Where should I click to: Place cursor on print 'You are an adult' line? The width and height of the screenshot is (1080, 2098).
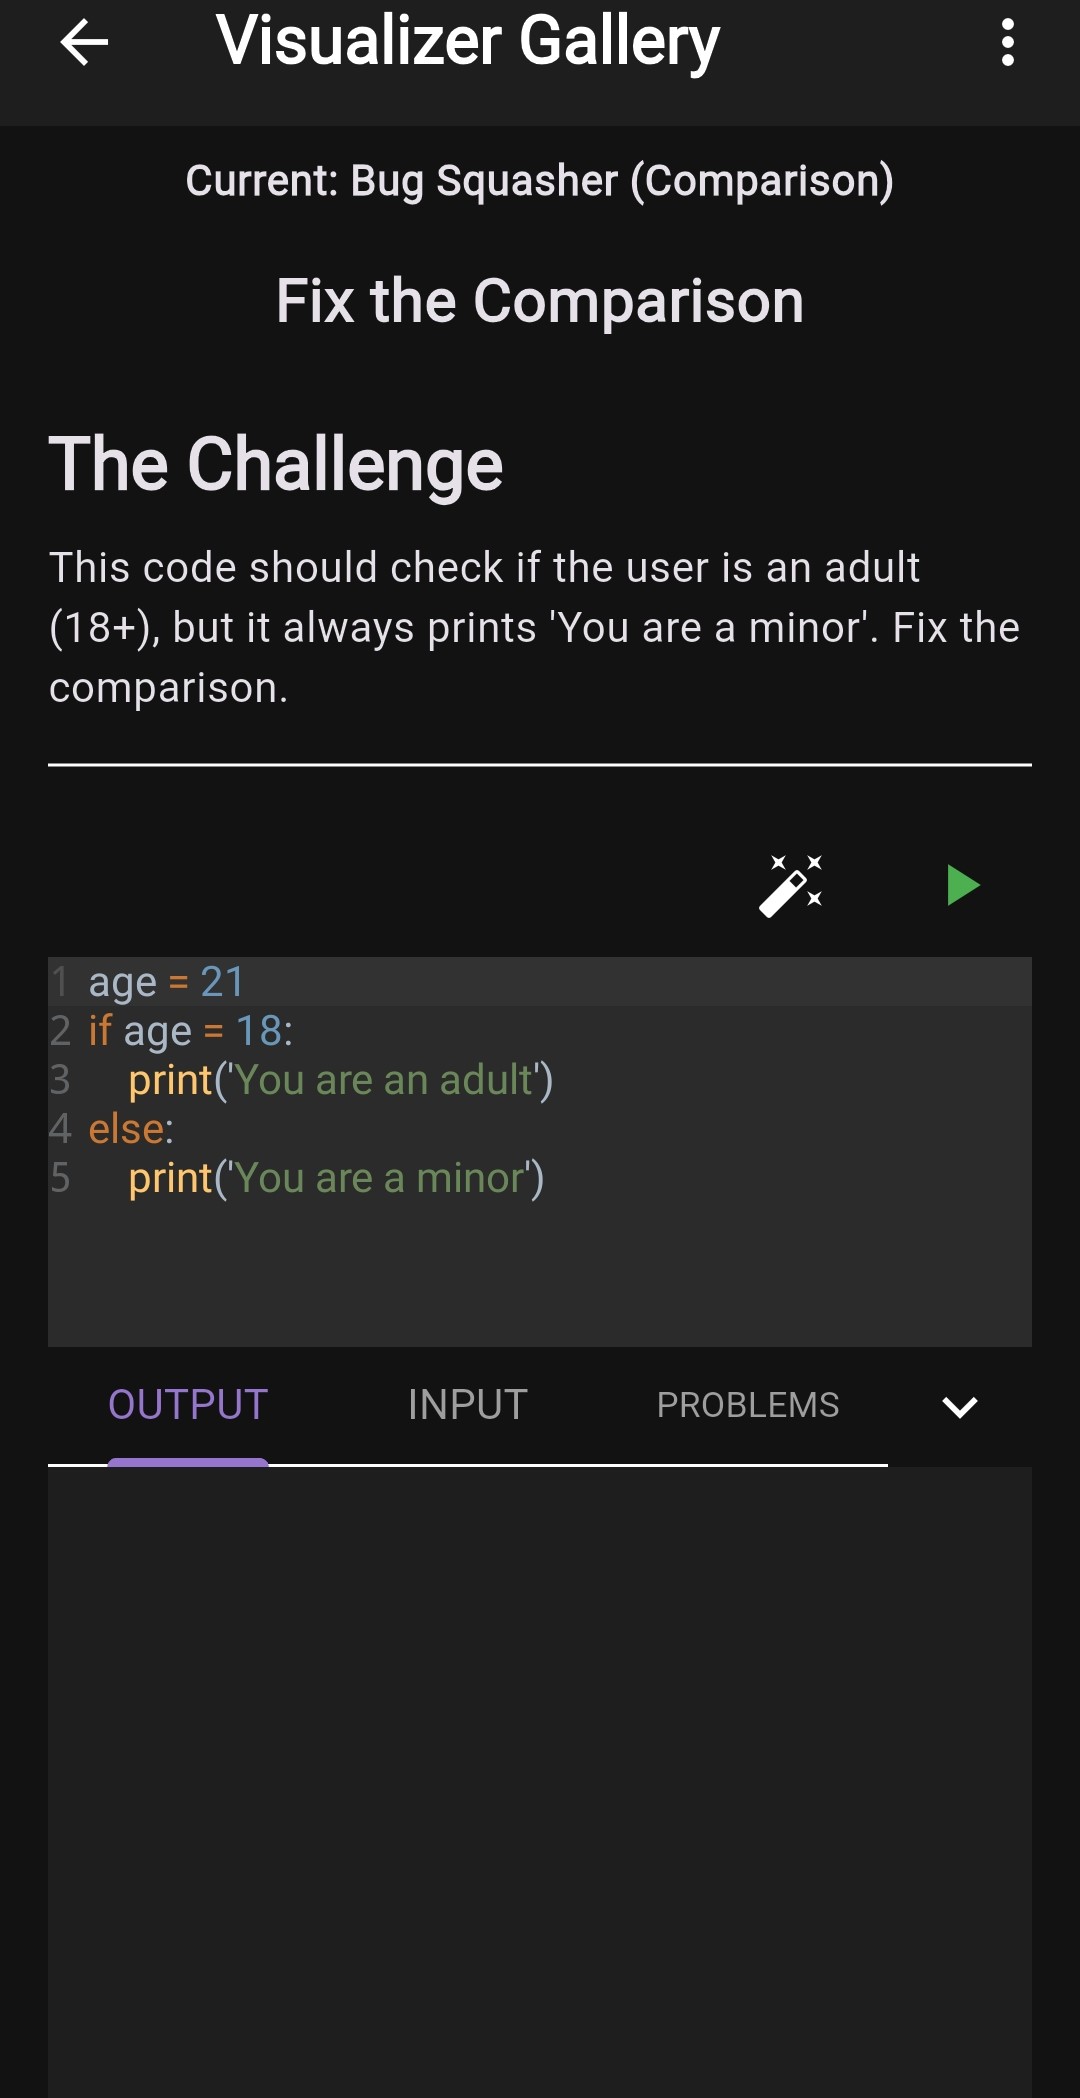pos(340,1080)
